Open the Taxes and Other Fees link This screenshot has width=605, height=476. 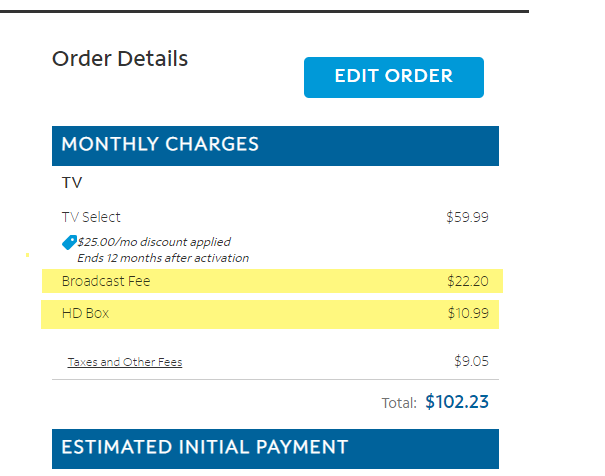coord(125,362)
